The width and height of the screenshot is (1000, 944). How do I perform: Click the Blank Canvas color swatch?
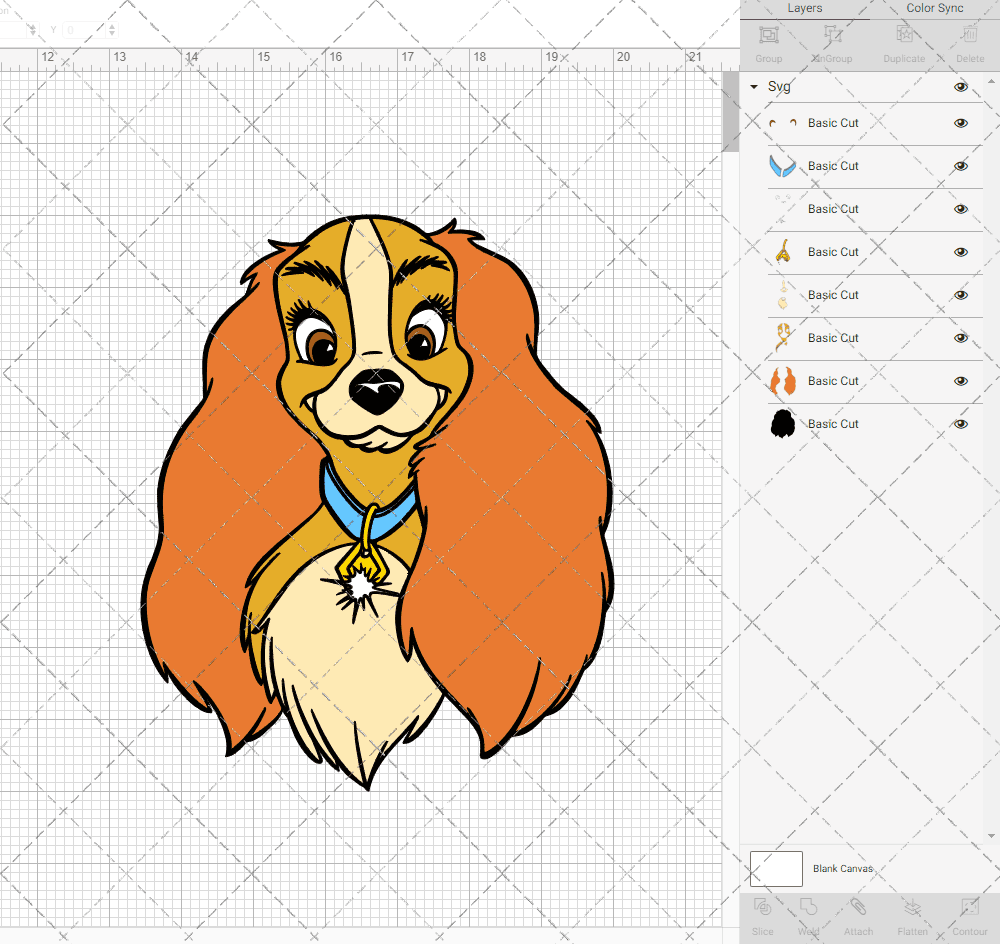tap(776, 869)
